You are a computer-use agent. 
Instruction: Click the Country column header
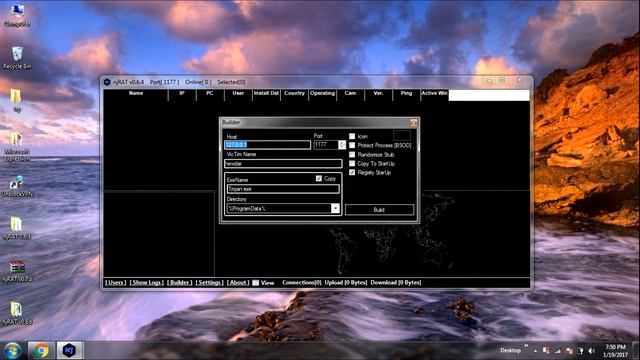point(294,93)
